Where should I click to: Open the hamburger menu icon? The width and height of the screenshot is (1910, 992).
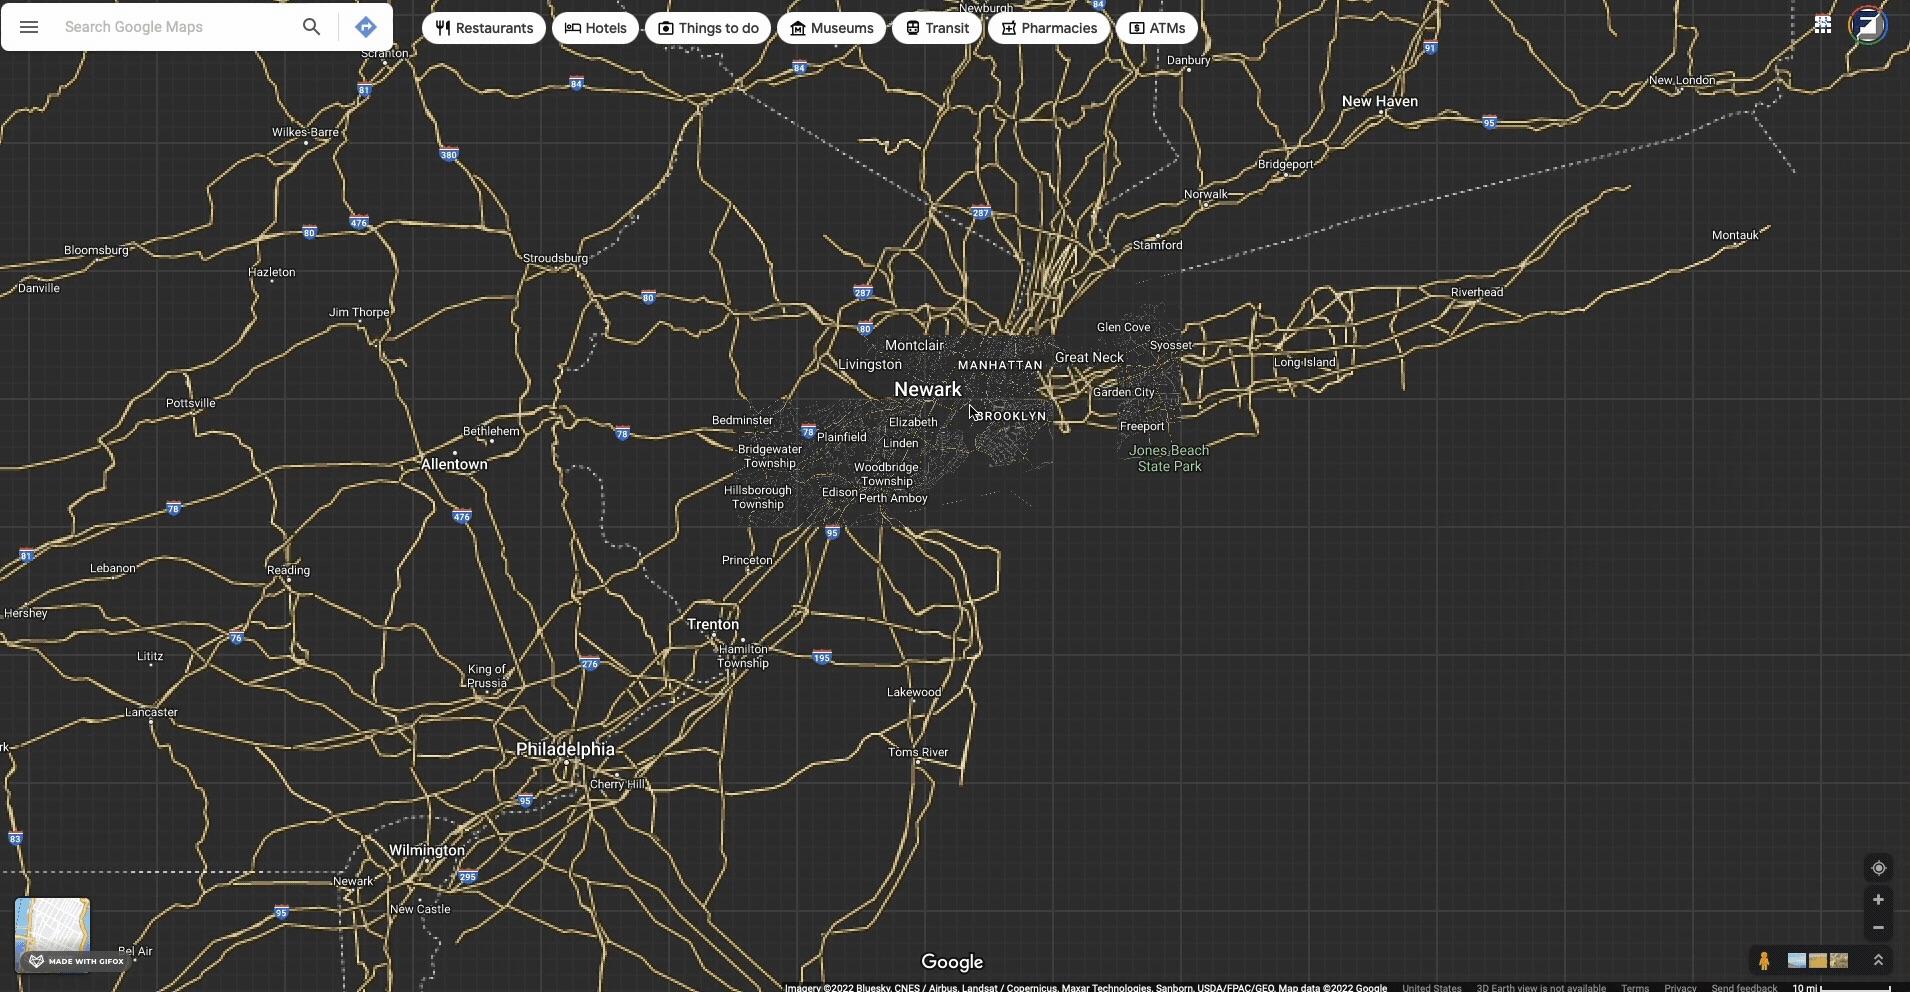[x=29, y=27]
